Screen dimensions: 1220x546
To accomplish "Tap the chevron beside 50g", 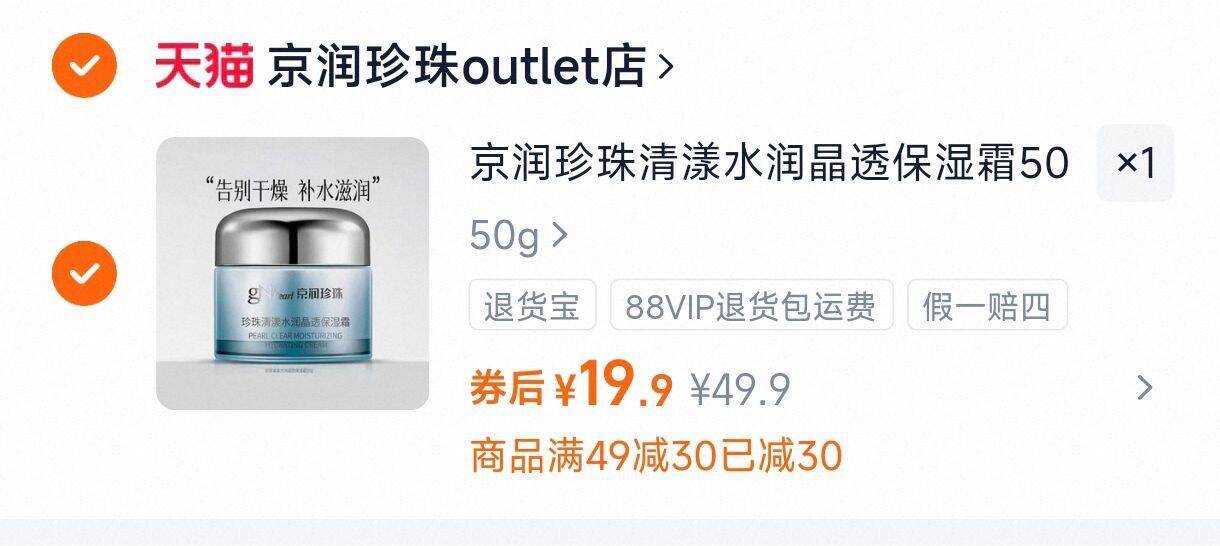I will point(559,236).
